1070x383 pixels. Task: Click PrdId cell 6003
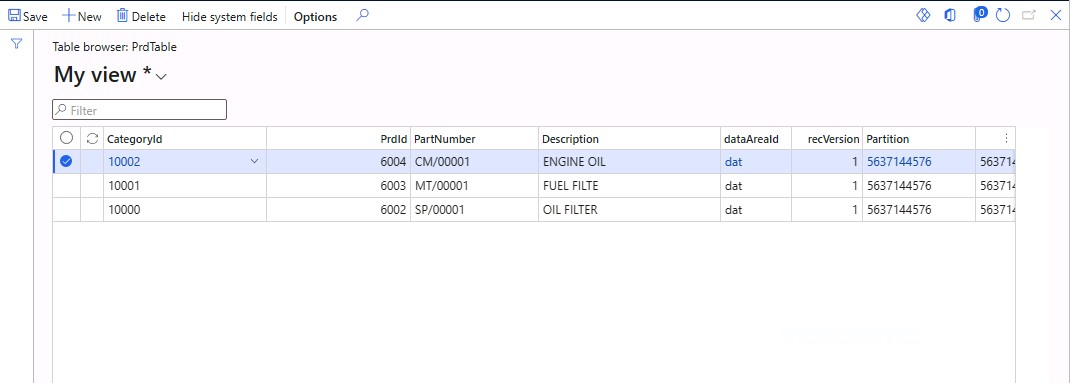[x=338, y=186]
